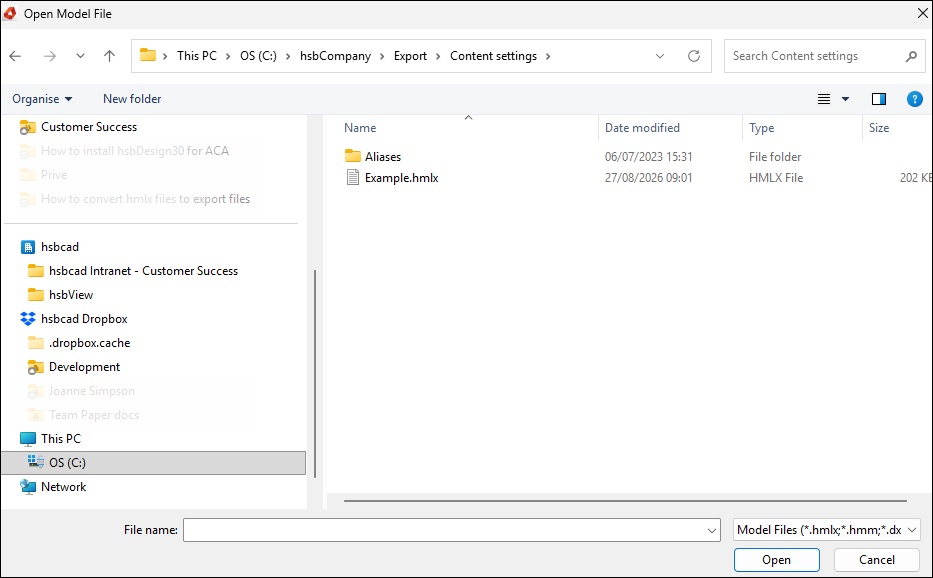Select the .dropbox.cache folder

click(x=89, y=343)
